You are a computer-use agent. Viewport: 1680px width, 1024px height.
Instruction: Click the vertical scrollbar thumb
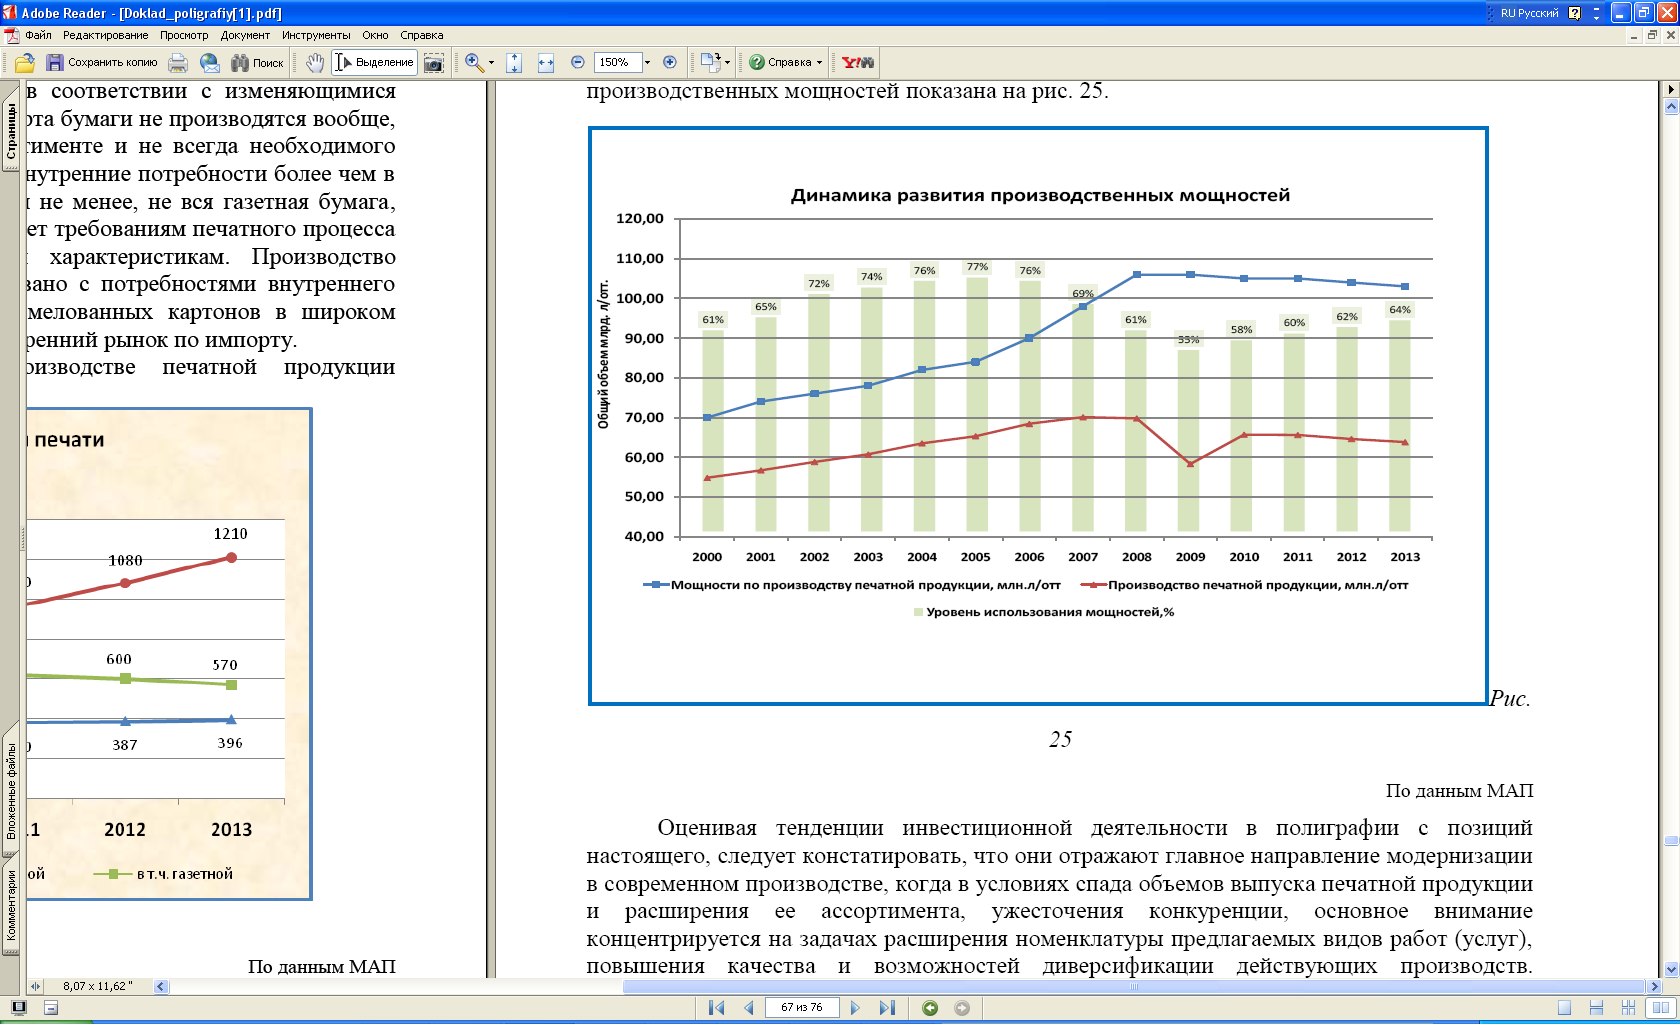tap(1671, 841)
